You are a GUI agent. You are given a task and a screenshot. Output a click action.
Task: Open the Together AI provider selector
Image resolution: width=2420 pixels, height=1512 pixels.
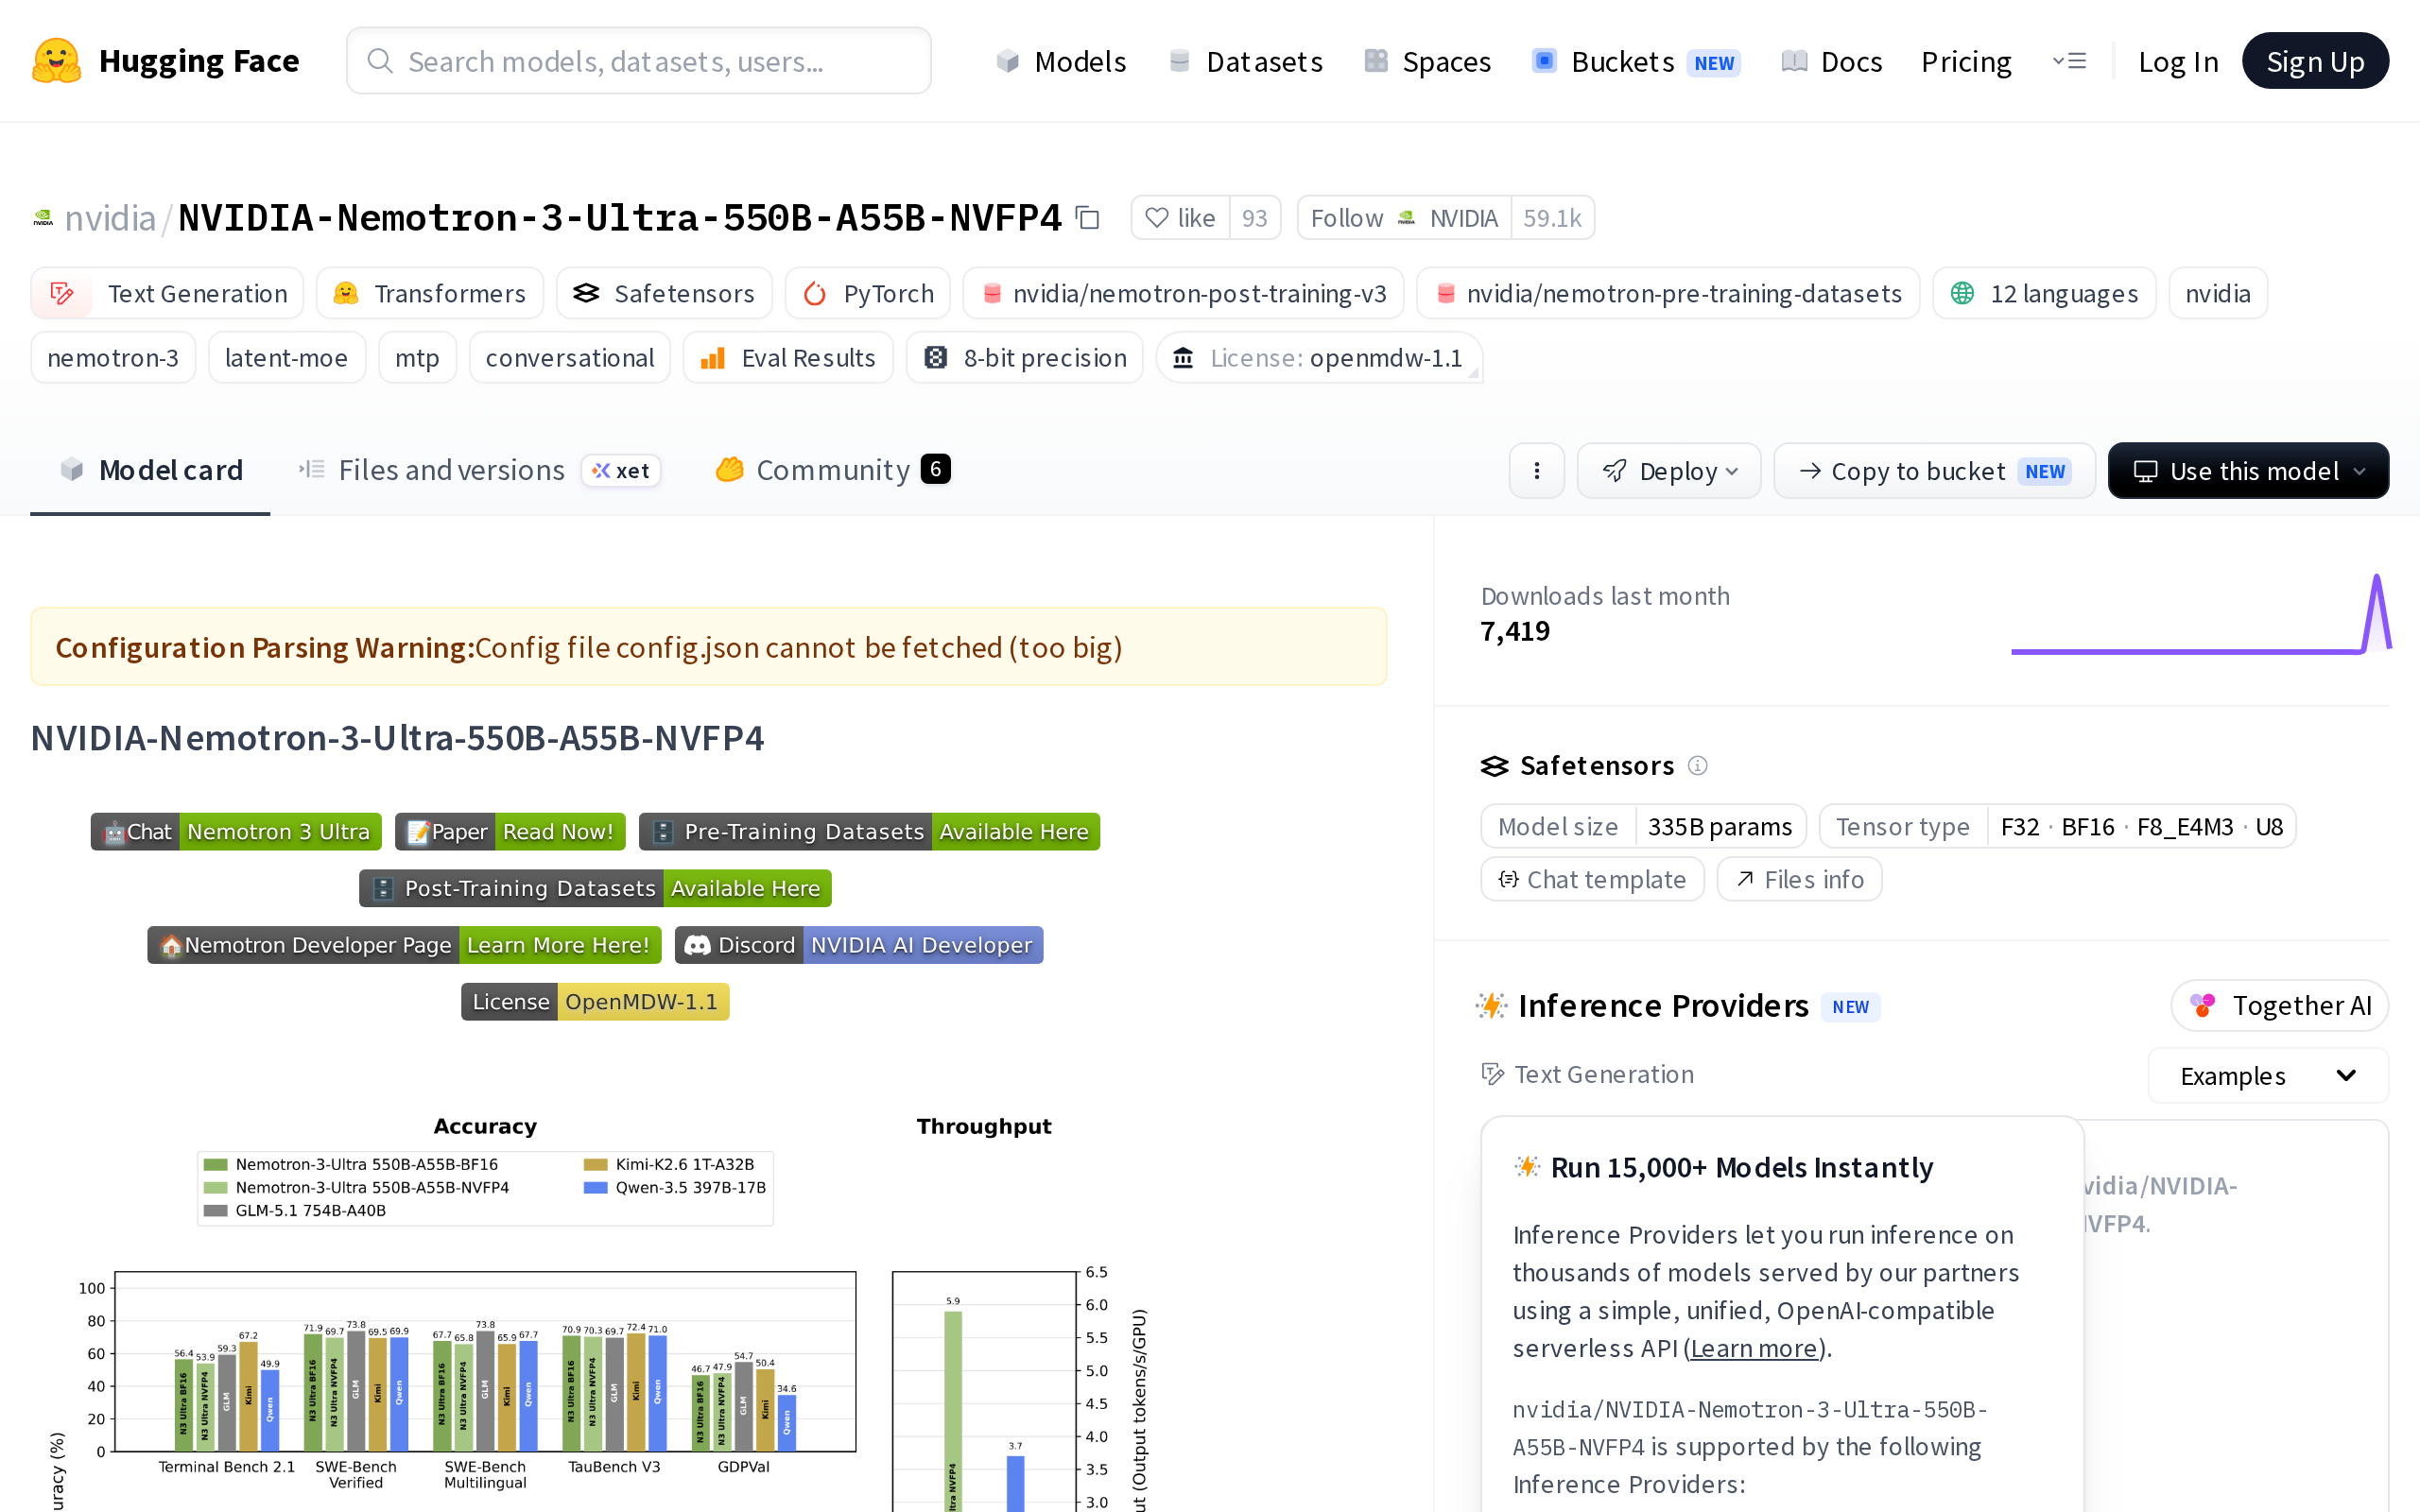[2279, 1006]
